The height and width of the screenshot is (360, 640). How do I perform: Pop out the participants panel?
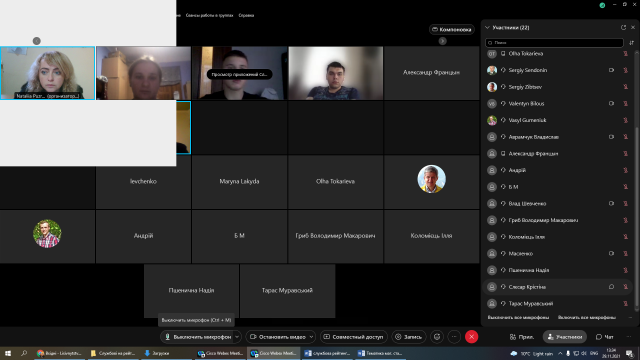[x=623, y=27]
